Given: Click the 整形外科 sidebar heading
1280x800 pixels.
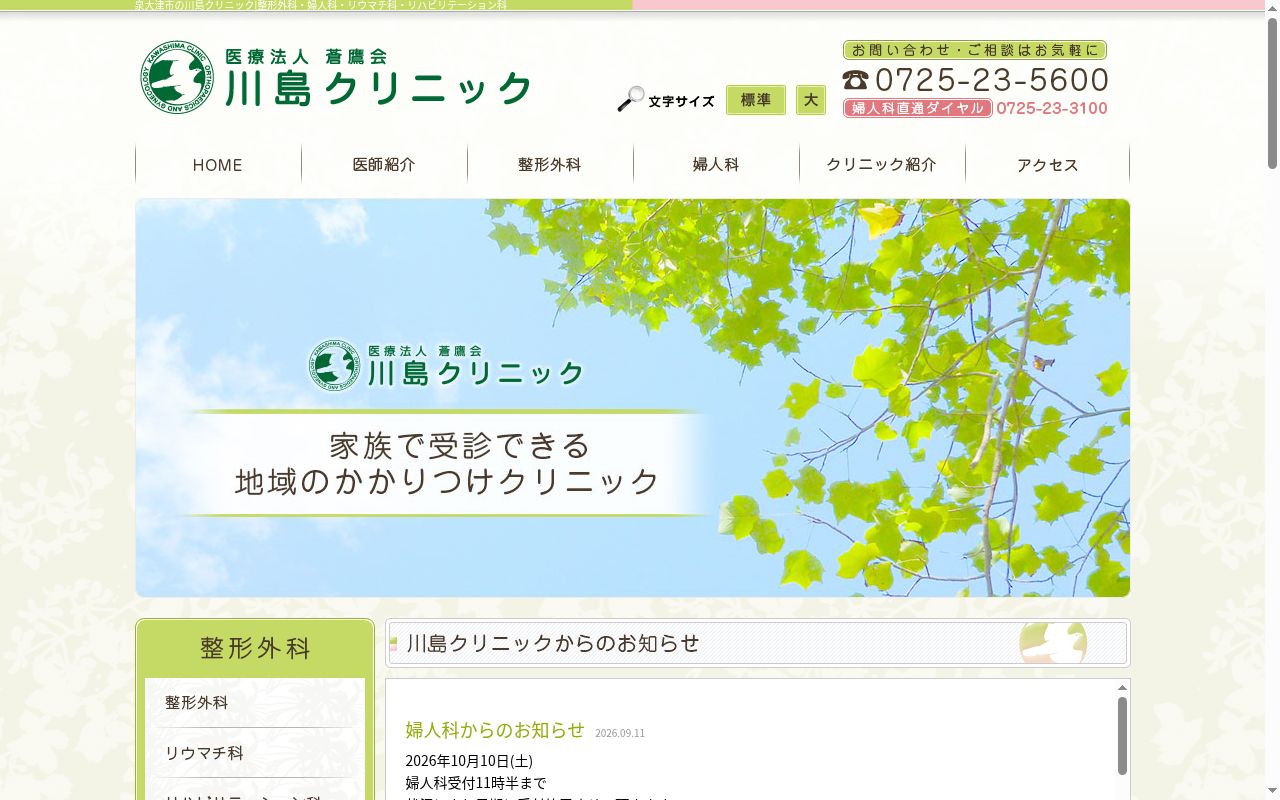Looking at the screenshot, I should click(x=255, y=648).
